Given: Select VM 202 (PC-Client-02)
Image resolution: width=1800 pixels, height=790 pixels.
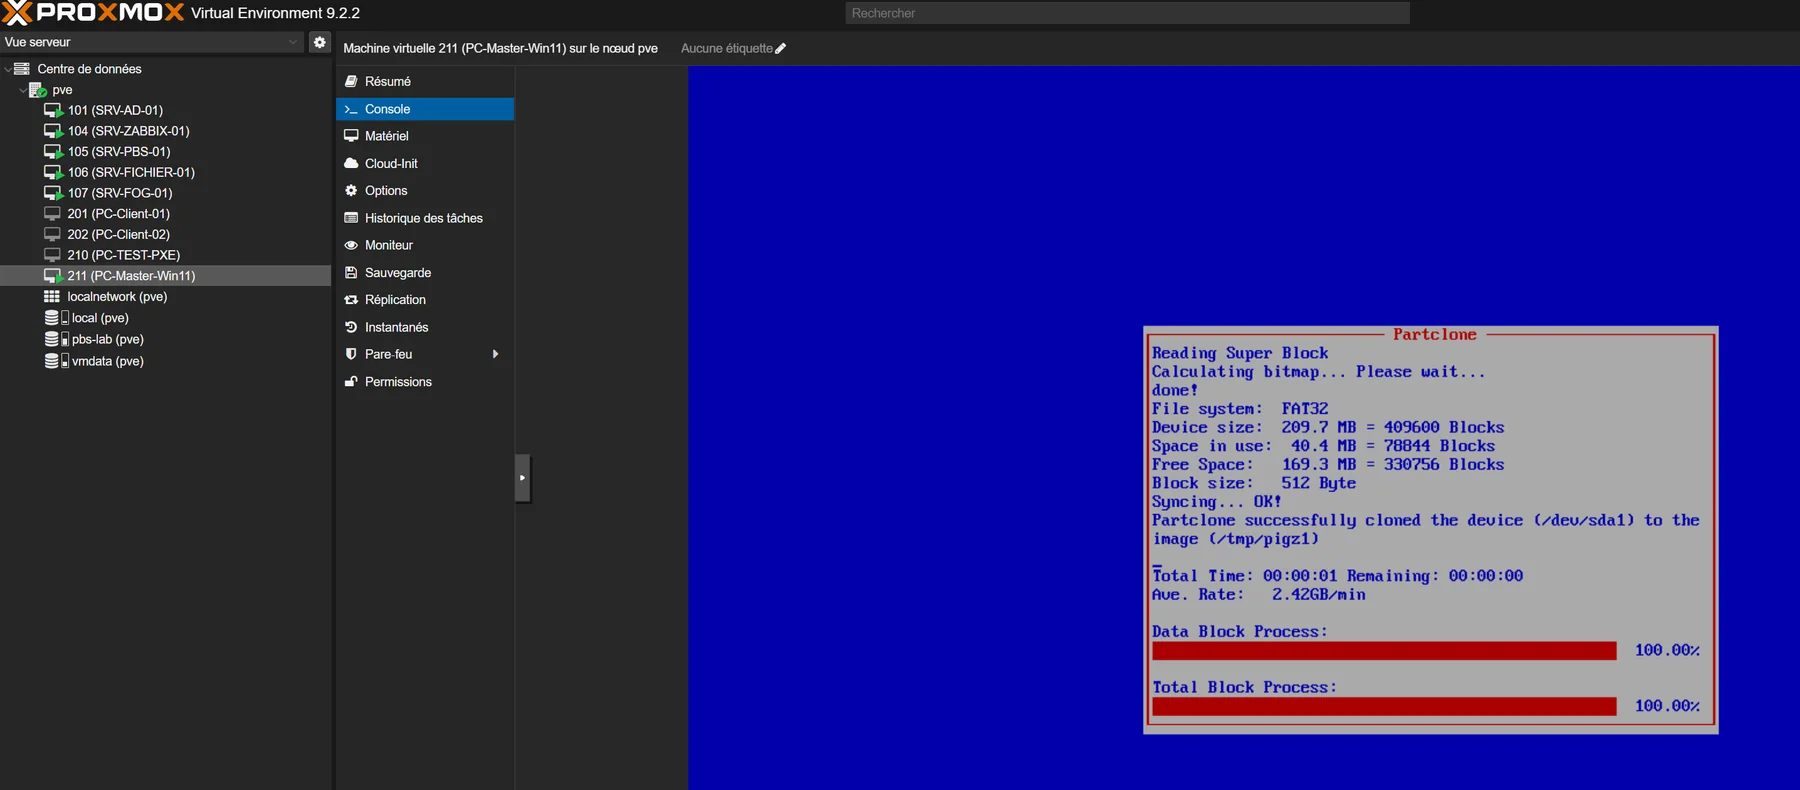Looking at the screenshot, I should (165, 235).
